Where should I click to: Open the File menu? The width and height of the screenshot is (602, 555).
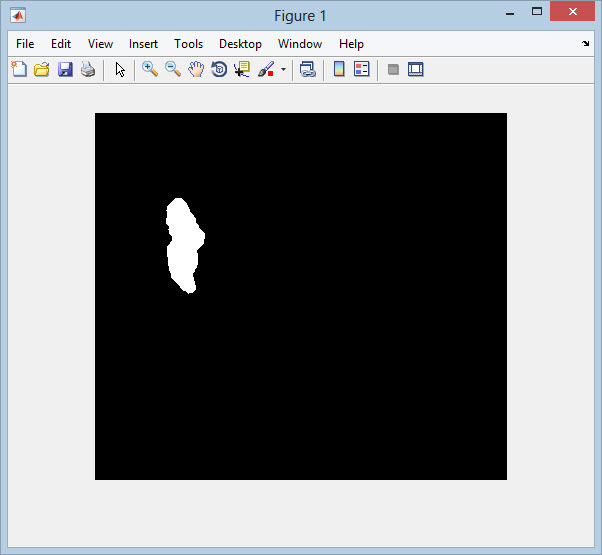click(x=25, y=44)
